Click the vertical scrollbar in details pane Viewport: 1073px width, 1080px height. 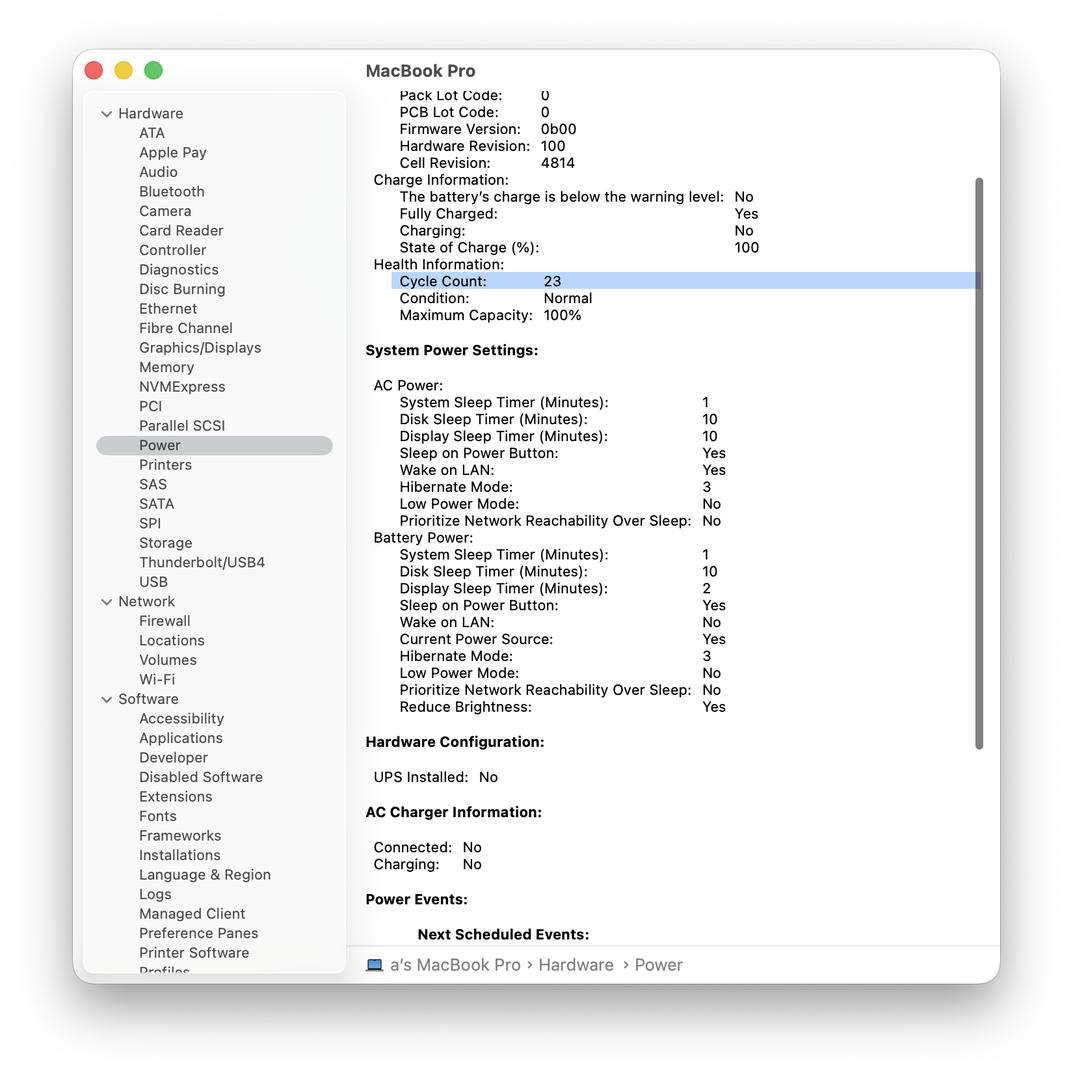979,462
